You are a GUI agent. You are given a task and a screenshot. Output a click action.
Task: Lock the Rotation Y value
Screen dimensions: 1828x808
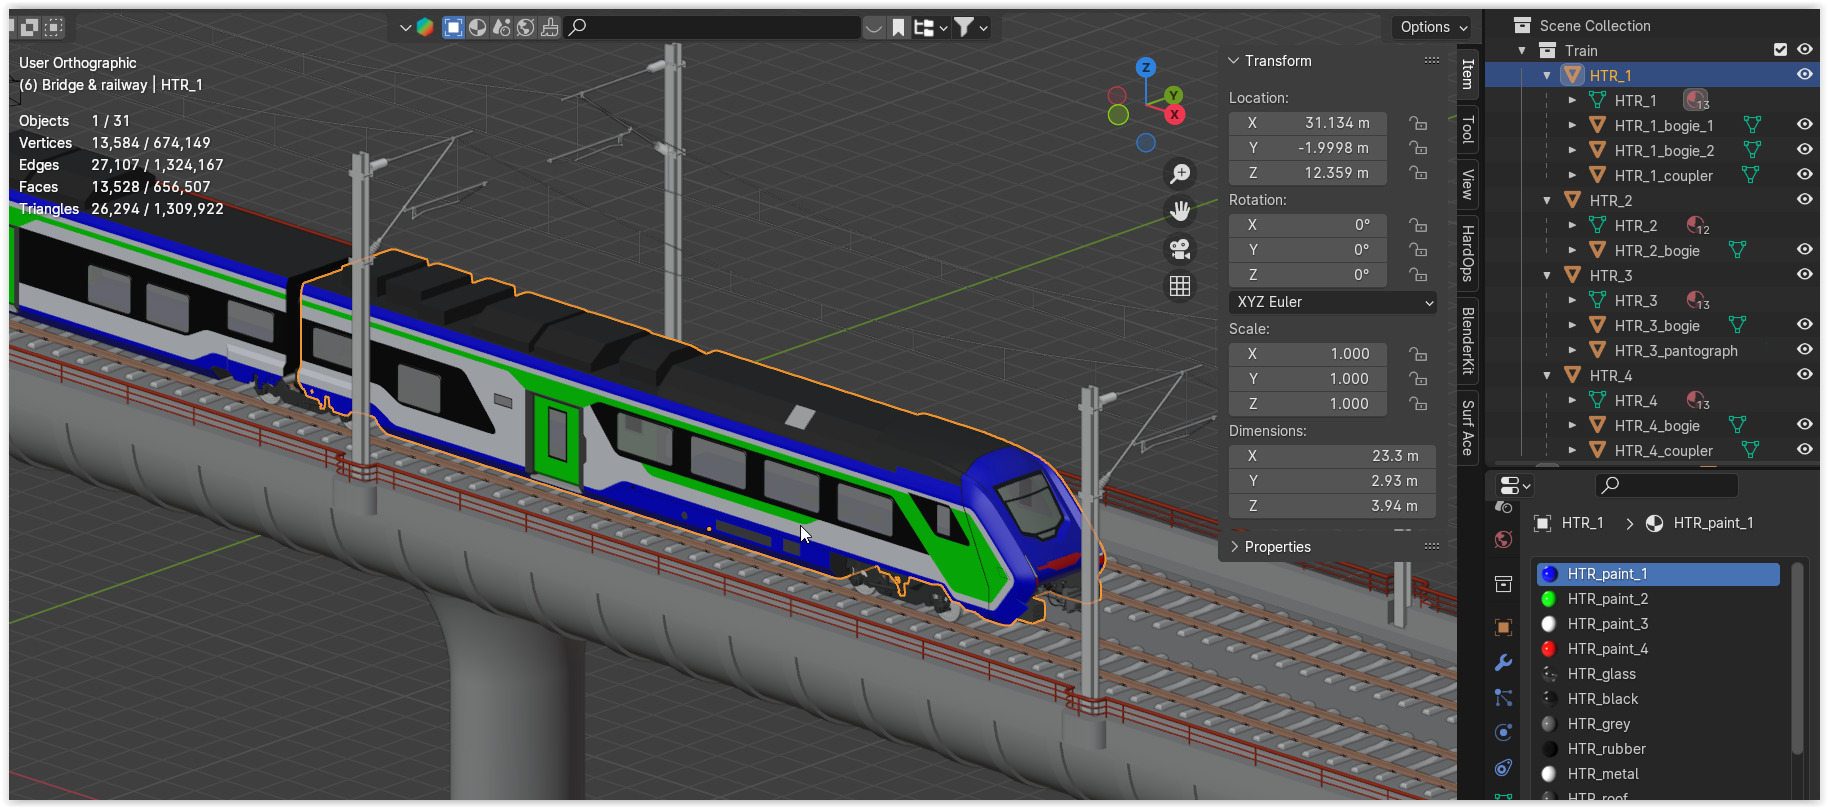coord(1418,250)
